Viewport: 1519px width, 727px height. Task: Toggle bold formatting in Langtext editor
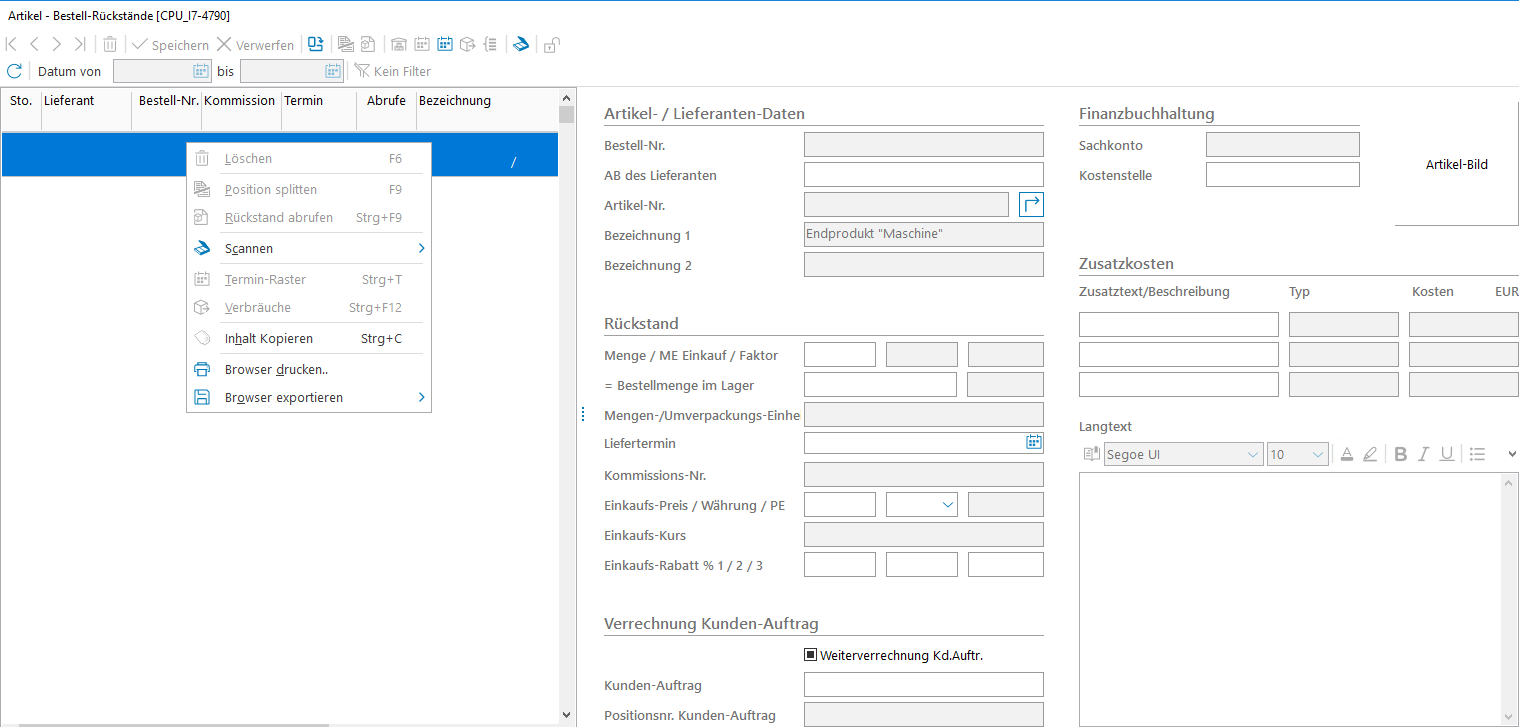(x=1400, y=454)
